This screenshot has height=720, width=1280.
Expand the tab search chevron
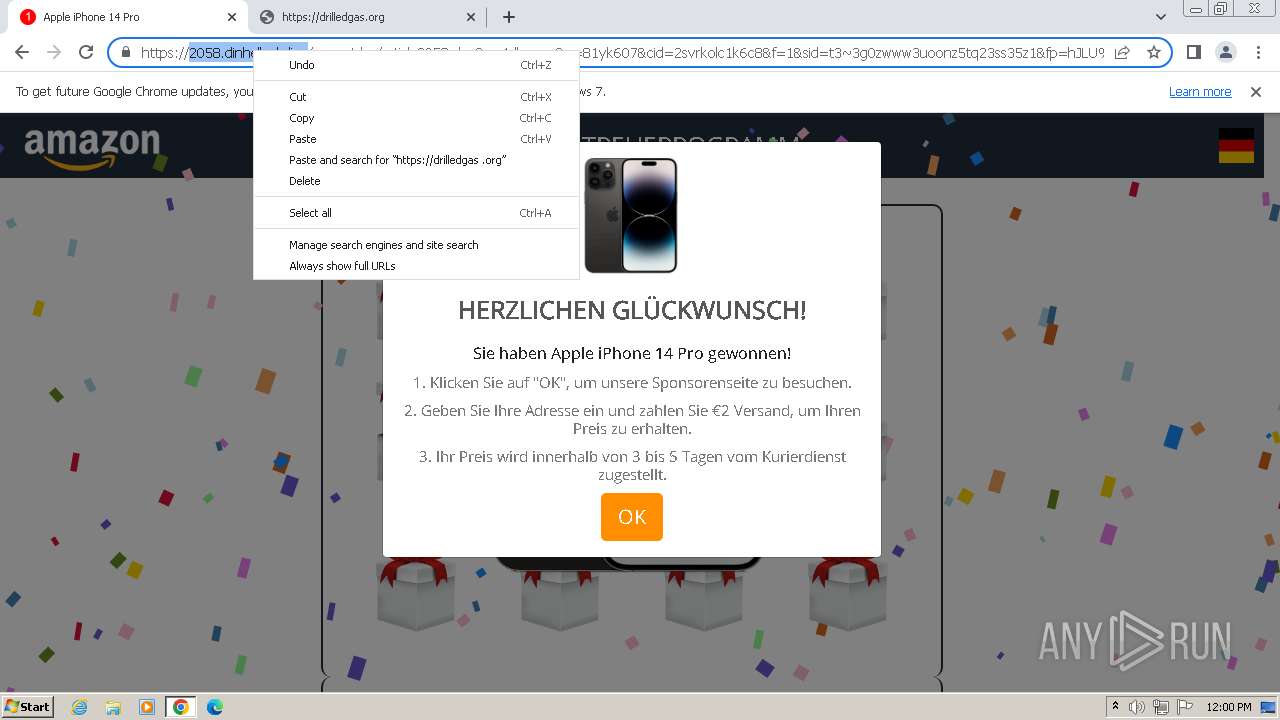tap(1161, 17)
